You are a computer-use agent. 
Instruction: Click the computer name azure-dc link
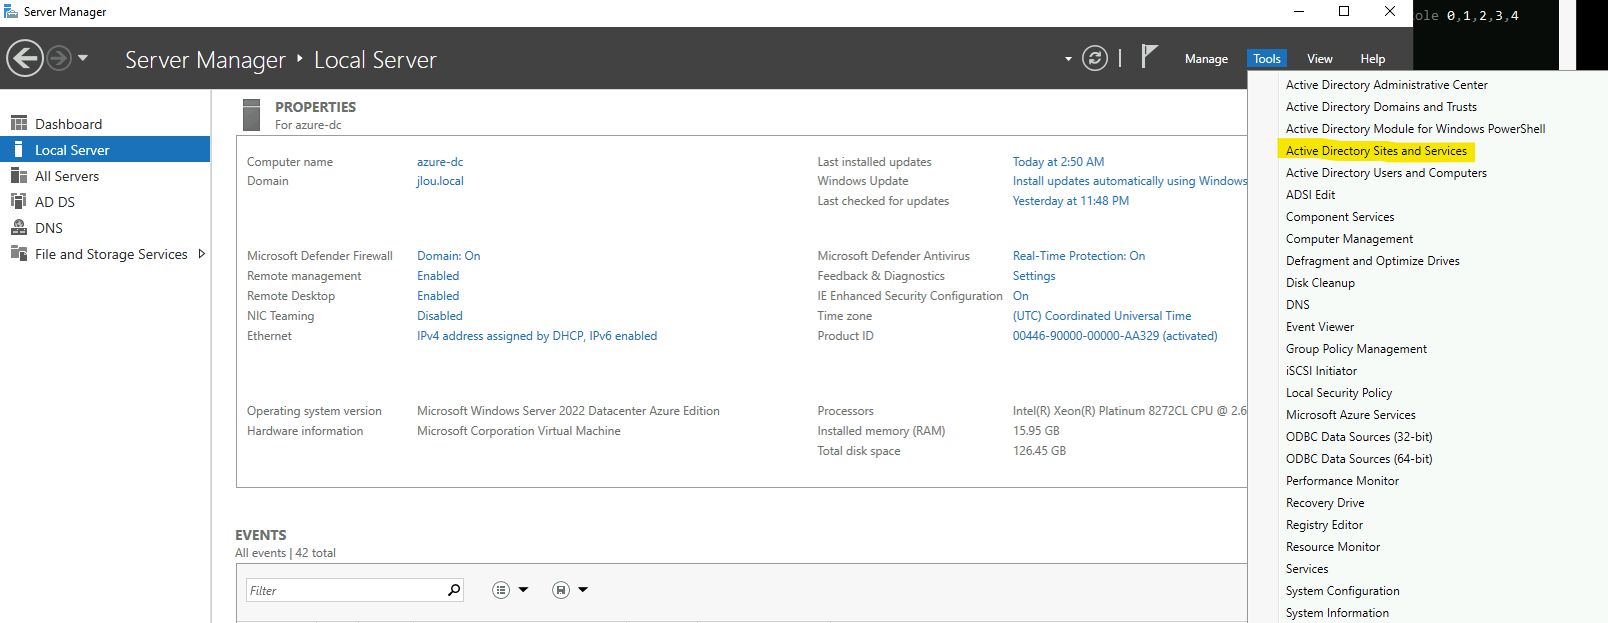point(440,162)
